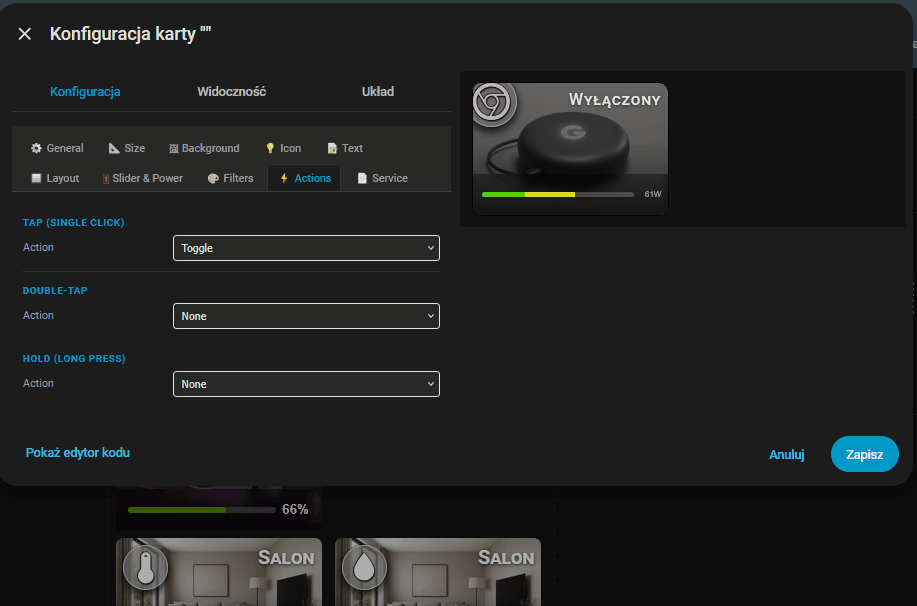Click the Pokaż edytor kodu link
This screenshot has height=606, width=917.
(78, 452)
